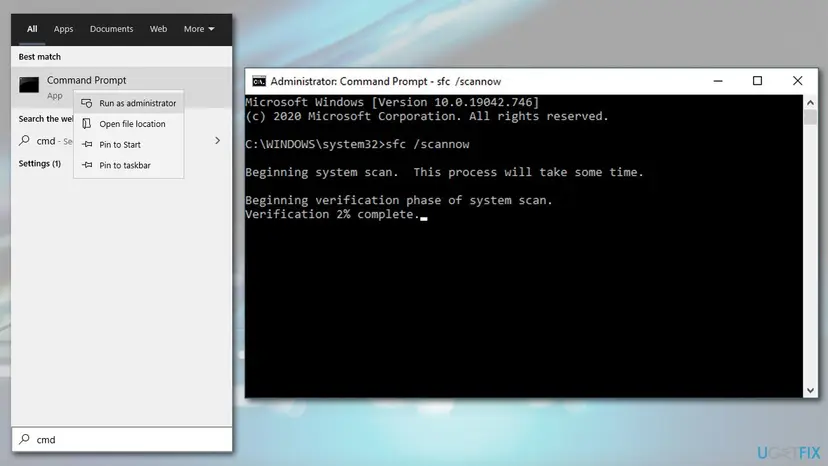Open the Documents search tab

point(111,29)
